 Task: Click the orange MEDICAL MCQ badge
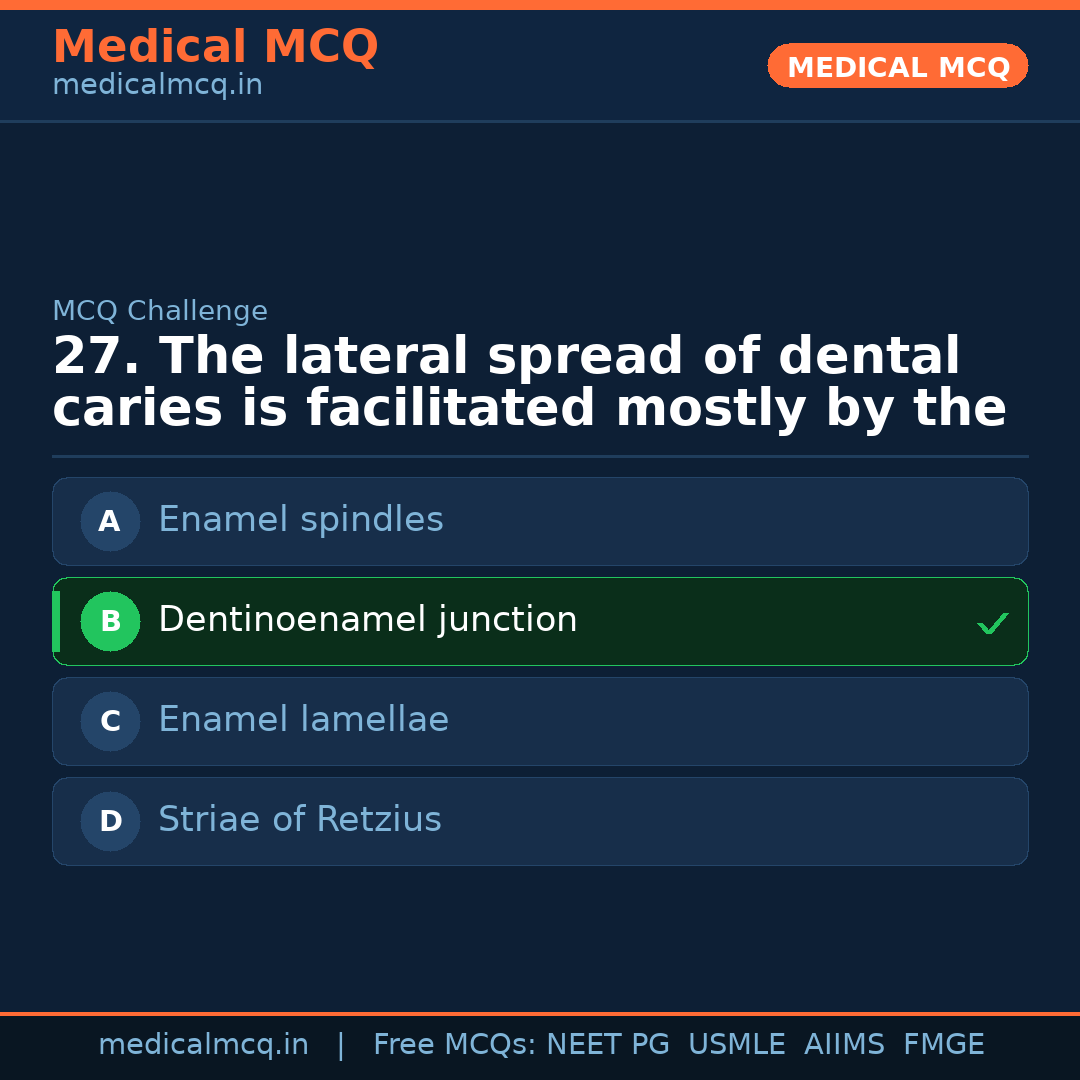[897, 66]
